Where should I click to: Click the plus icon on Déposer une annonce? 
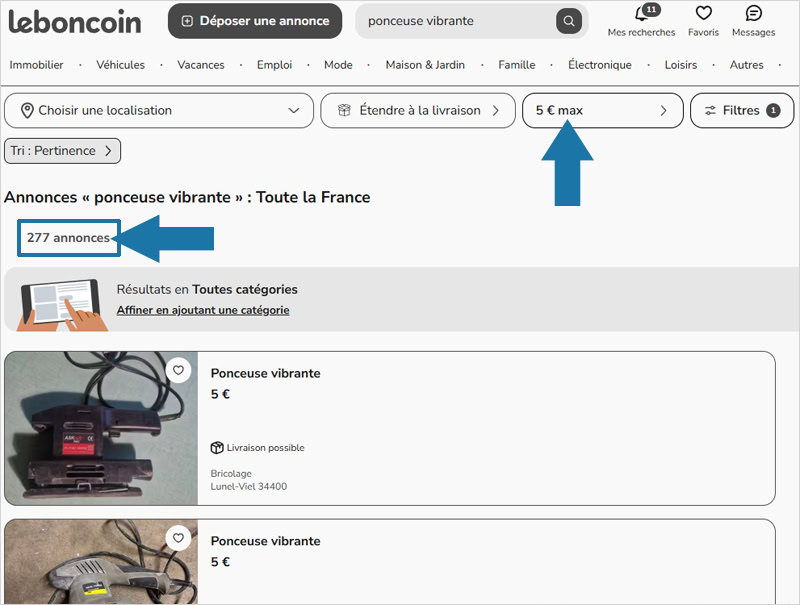(187, 21)
